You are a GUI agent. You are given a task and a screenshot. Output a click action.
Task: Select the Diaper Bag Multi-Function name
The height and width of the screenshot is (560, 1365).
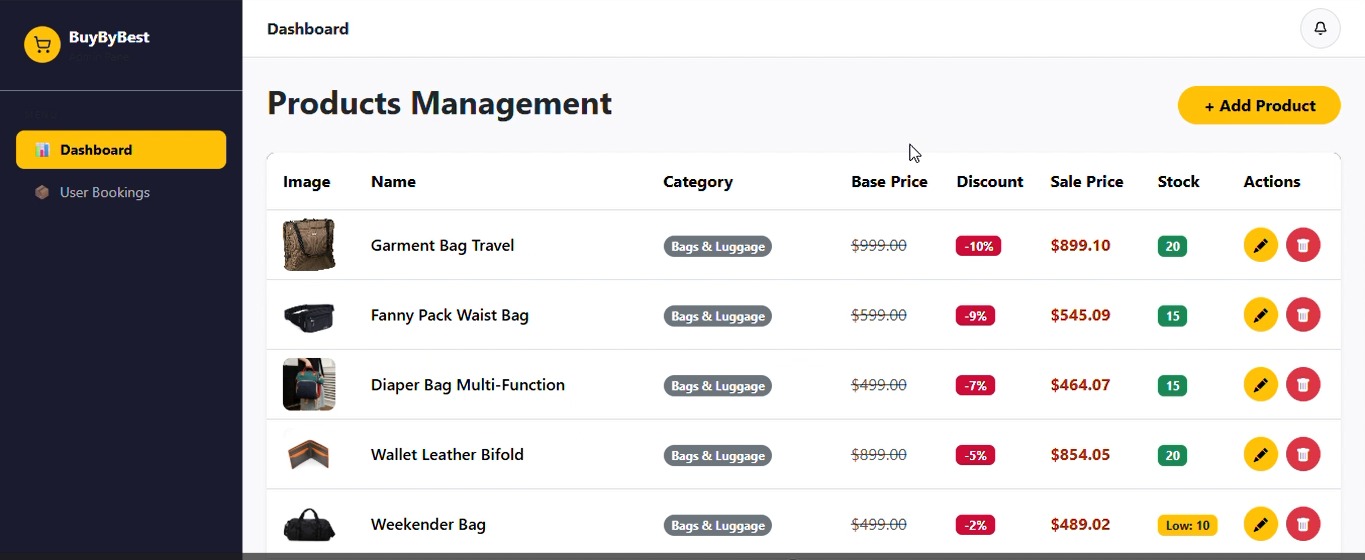click(x=468, y=384)
